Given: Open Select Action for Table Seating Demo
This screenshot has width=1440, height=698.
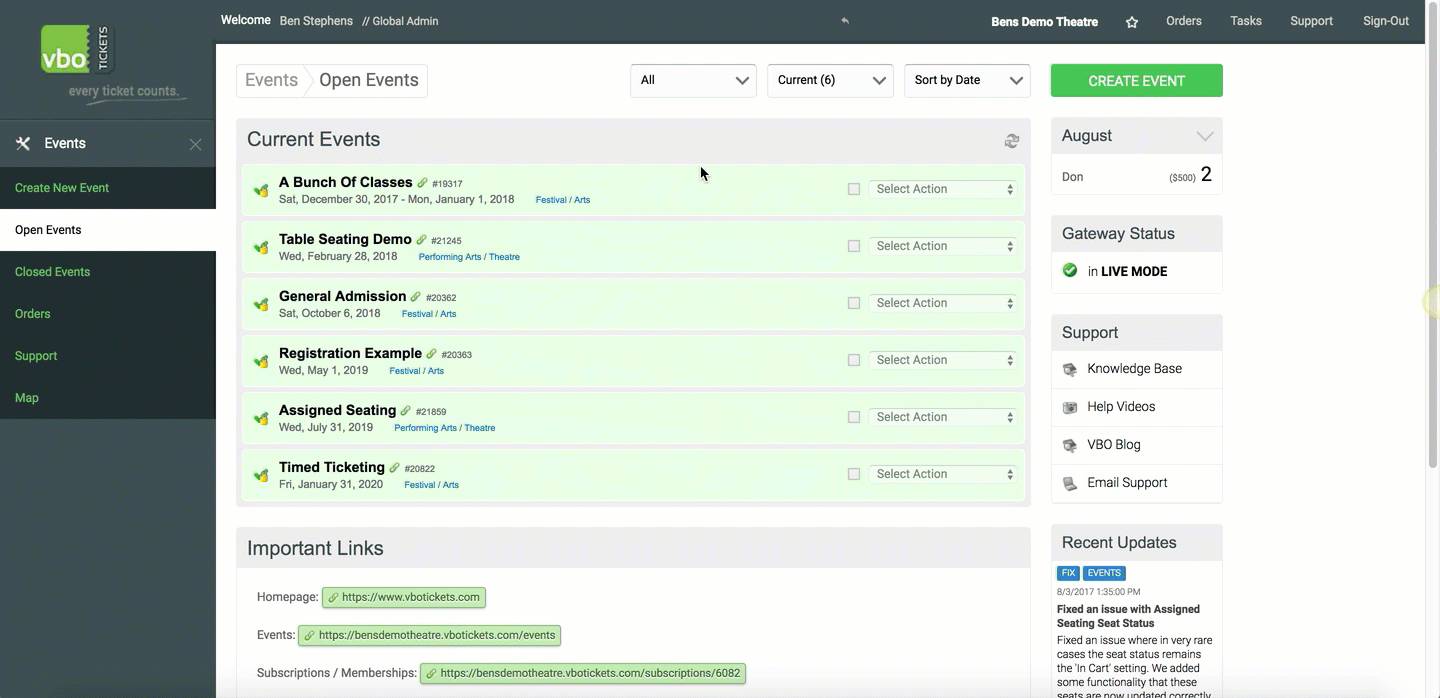Looking at the screenshot, I should [944, 246].
